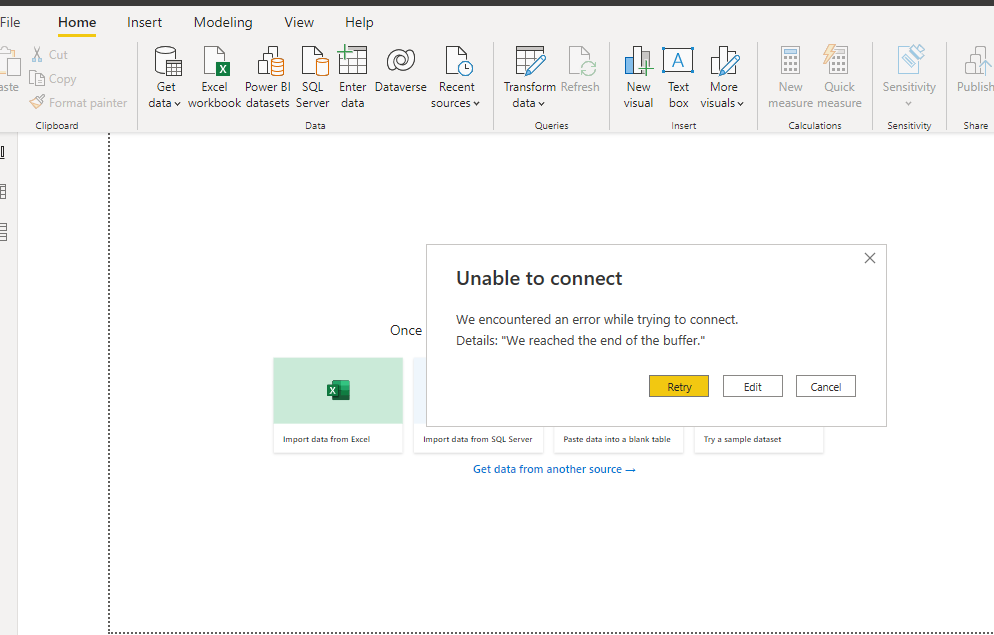Open the Dataverse connector
The image size is (994, 635).
click(401, 70)
